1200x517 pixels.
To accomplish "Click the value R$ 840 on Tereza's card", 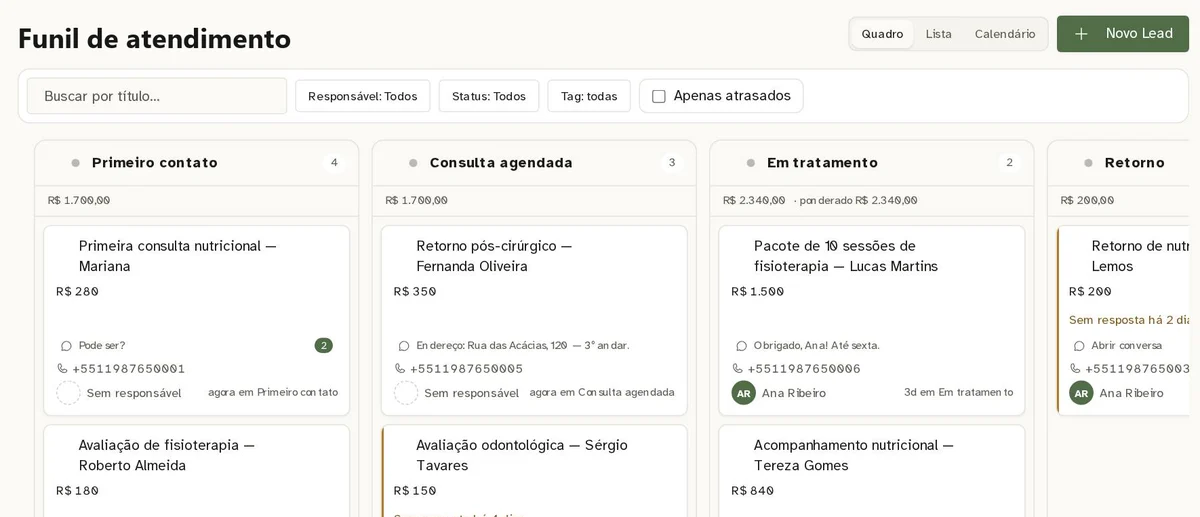I will [x=753, y=491].
